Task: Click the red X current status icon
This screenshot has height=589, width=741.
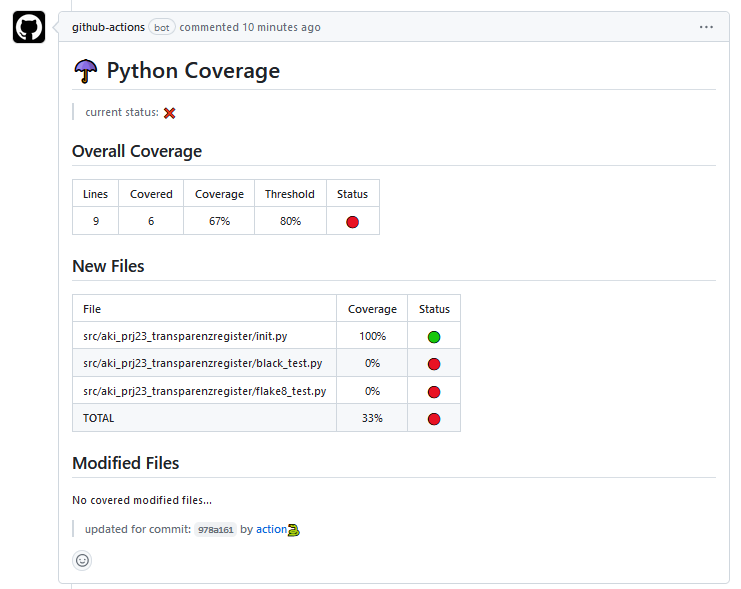Action: tap(169, 113)
